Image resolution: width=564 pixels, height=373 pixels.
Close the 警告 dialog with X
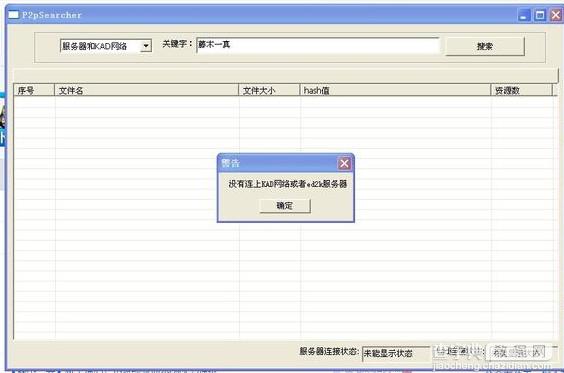pyautogui.click(x=344, y=164)
